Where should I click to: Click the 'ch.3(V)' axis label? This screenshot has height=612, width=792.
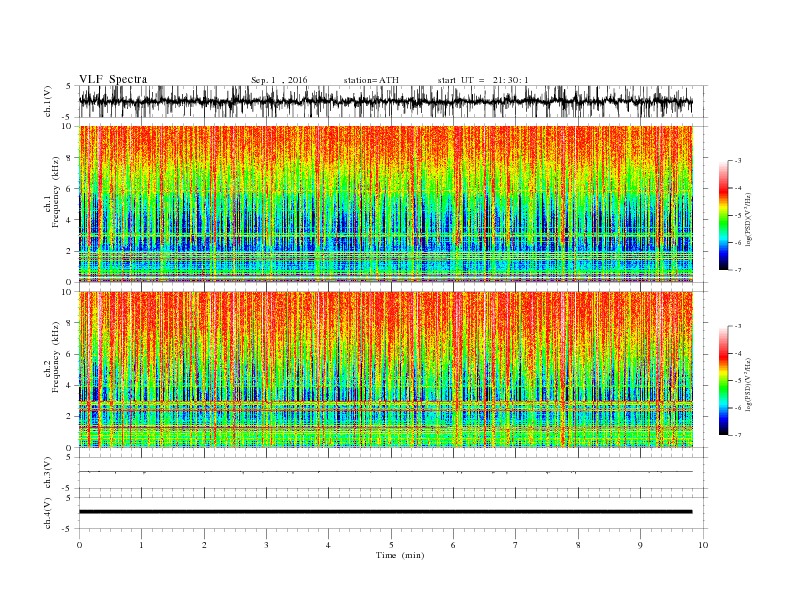click(48, 473)
